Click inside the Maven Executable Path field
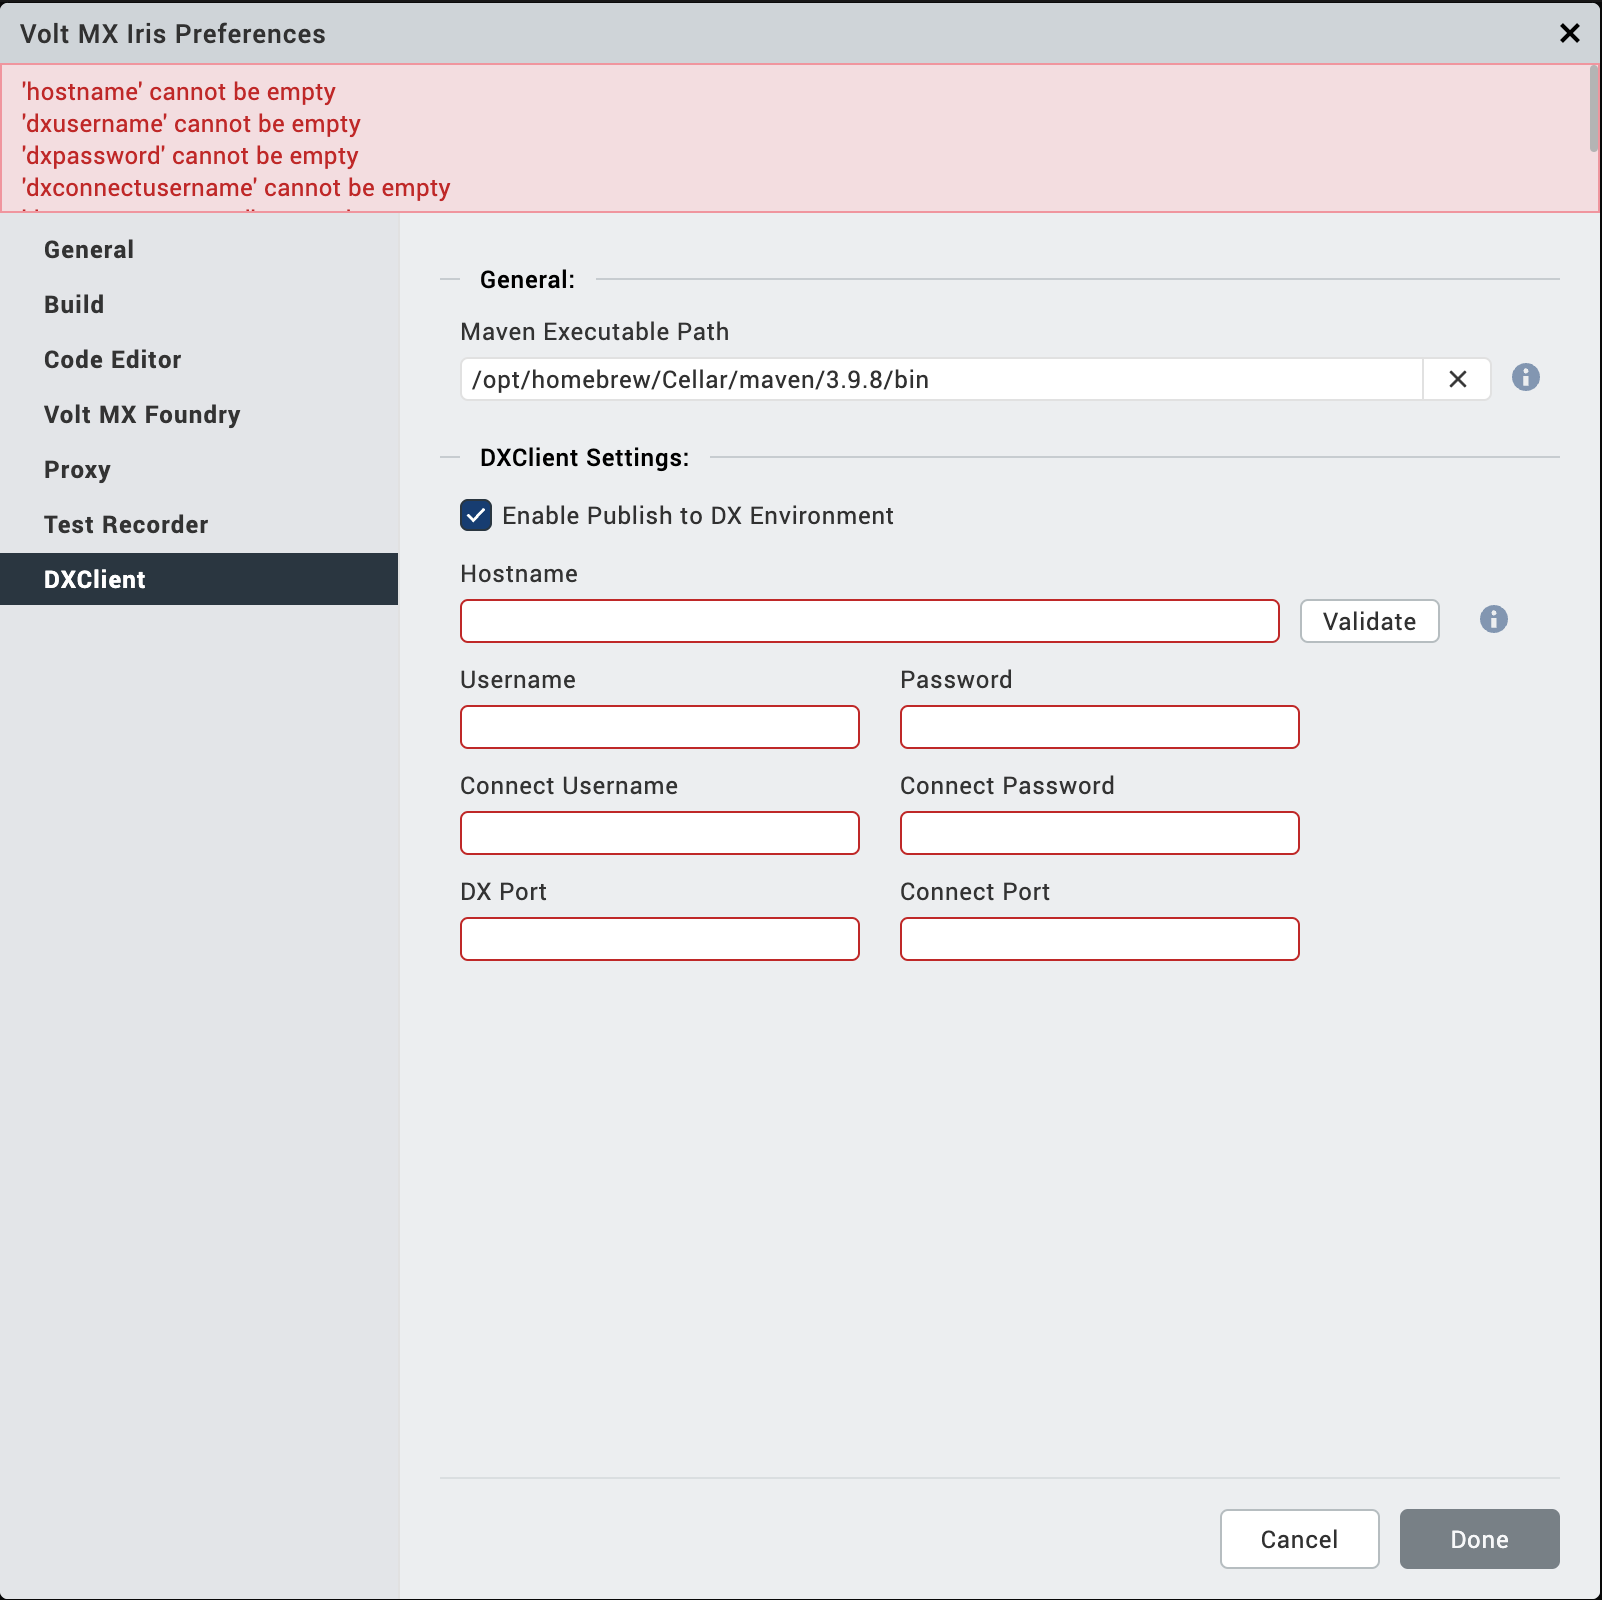The image size is (1602, 1600). [x=941, y=379]
